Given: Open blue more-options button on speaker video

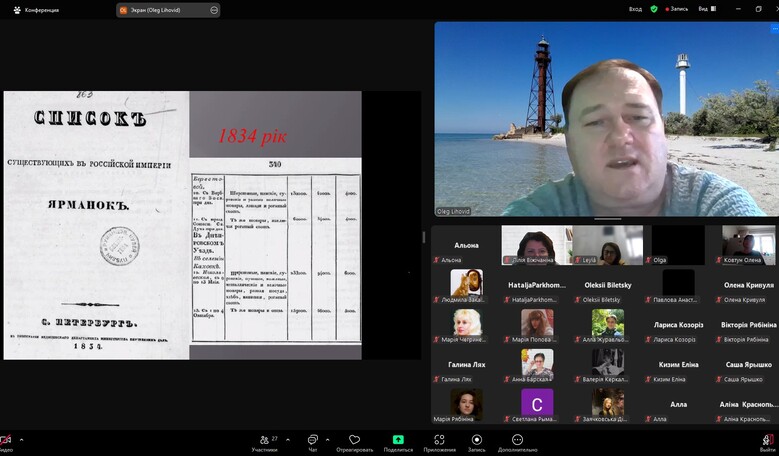Looking at the screenshot, I should coord(775,29).
